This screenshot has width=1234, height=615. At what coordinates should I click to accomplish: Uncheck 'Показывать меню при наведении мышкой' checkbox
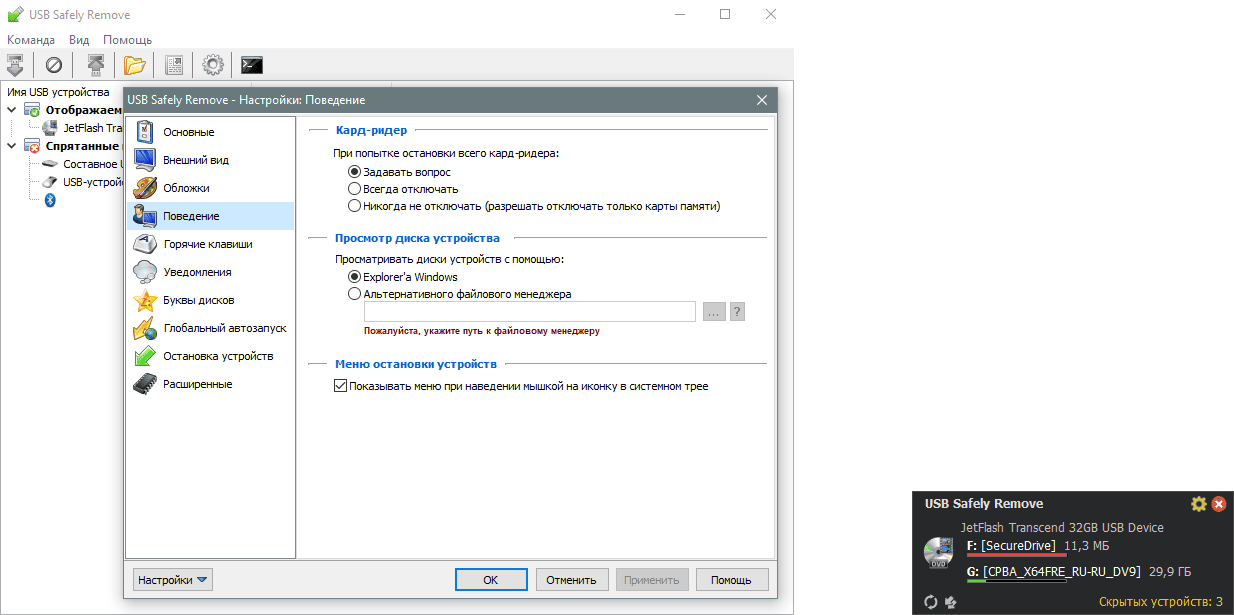coord(340,386)
